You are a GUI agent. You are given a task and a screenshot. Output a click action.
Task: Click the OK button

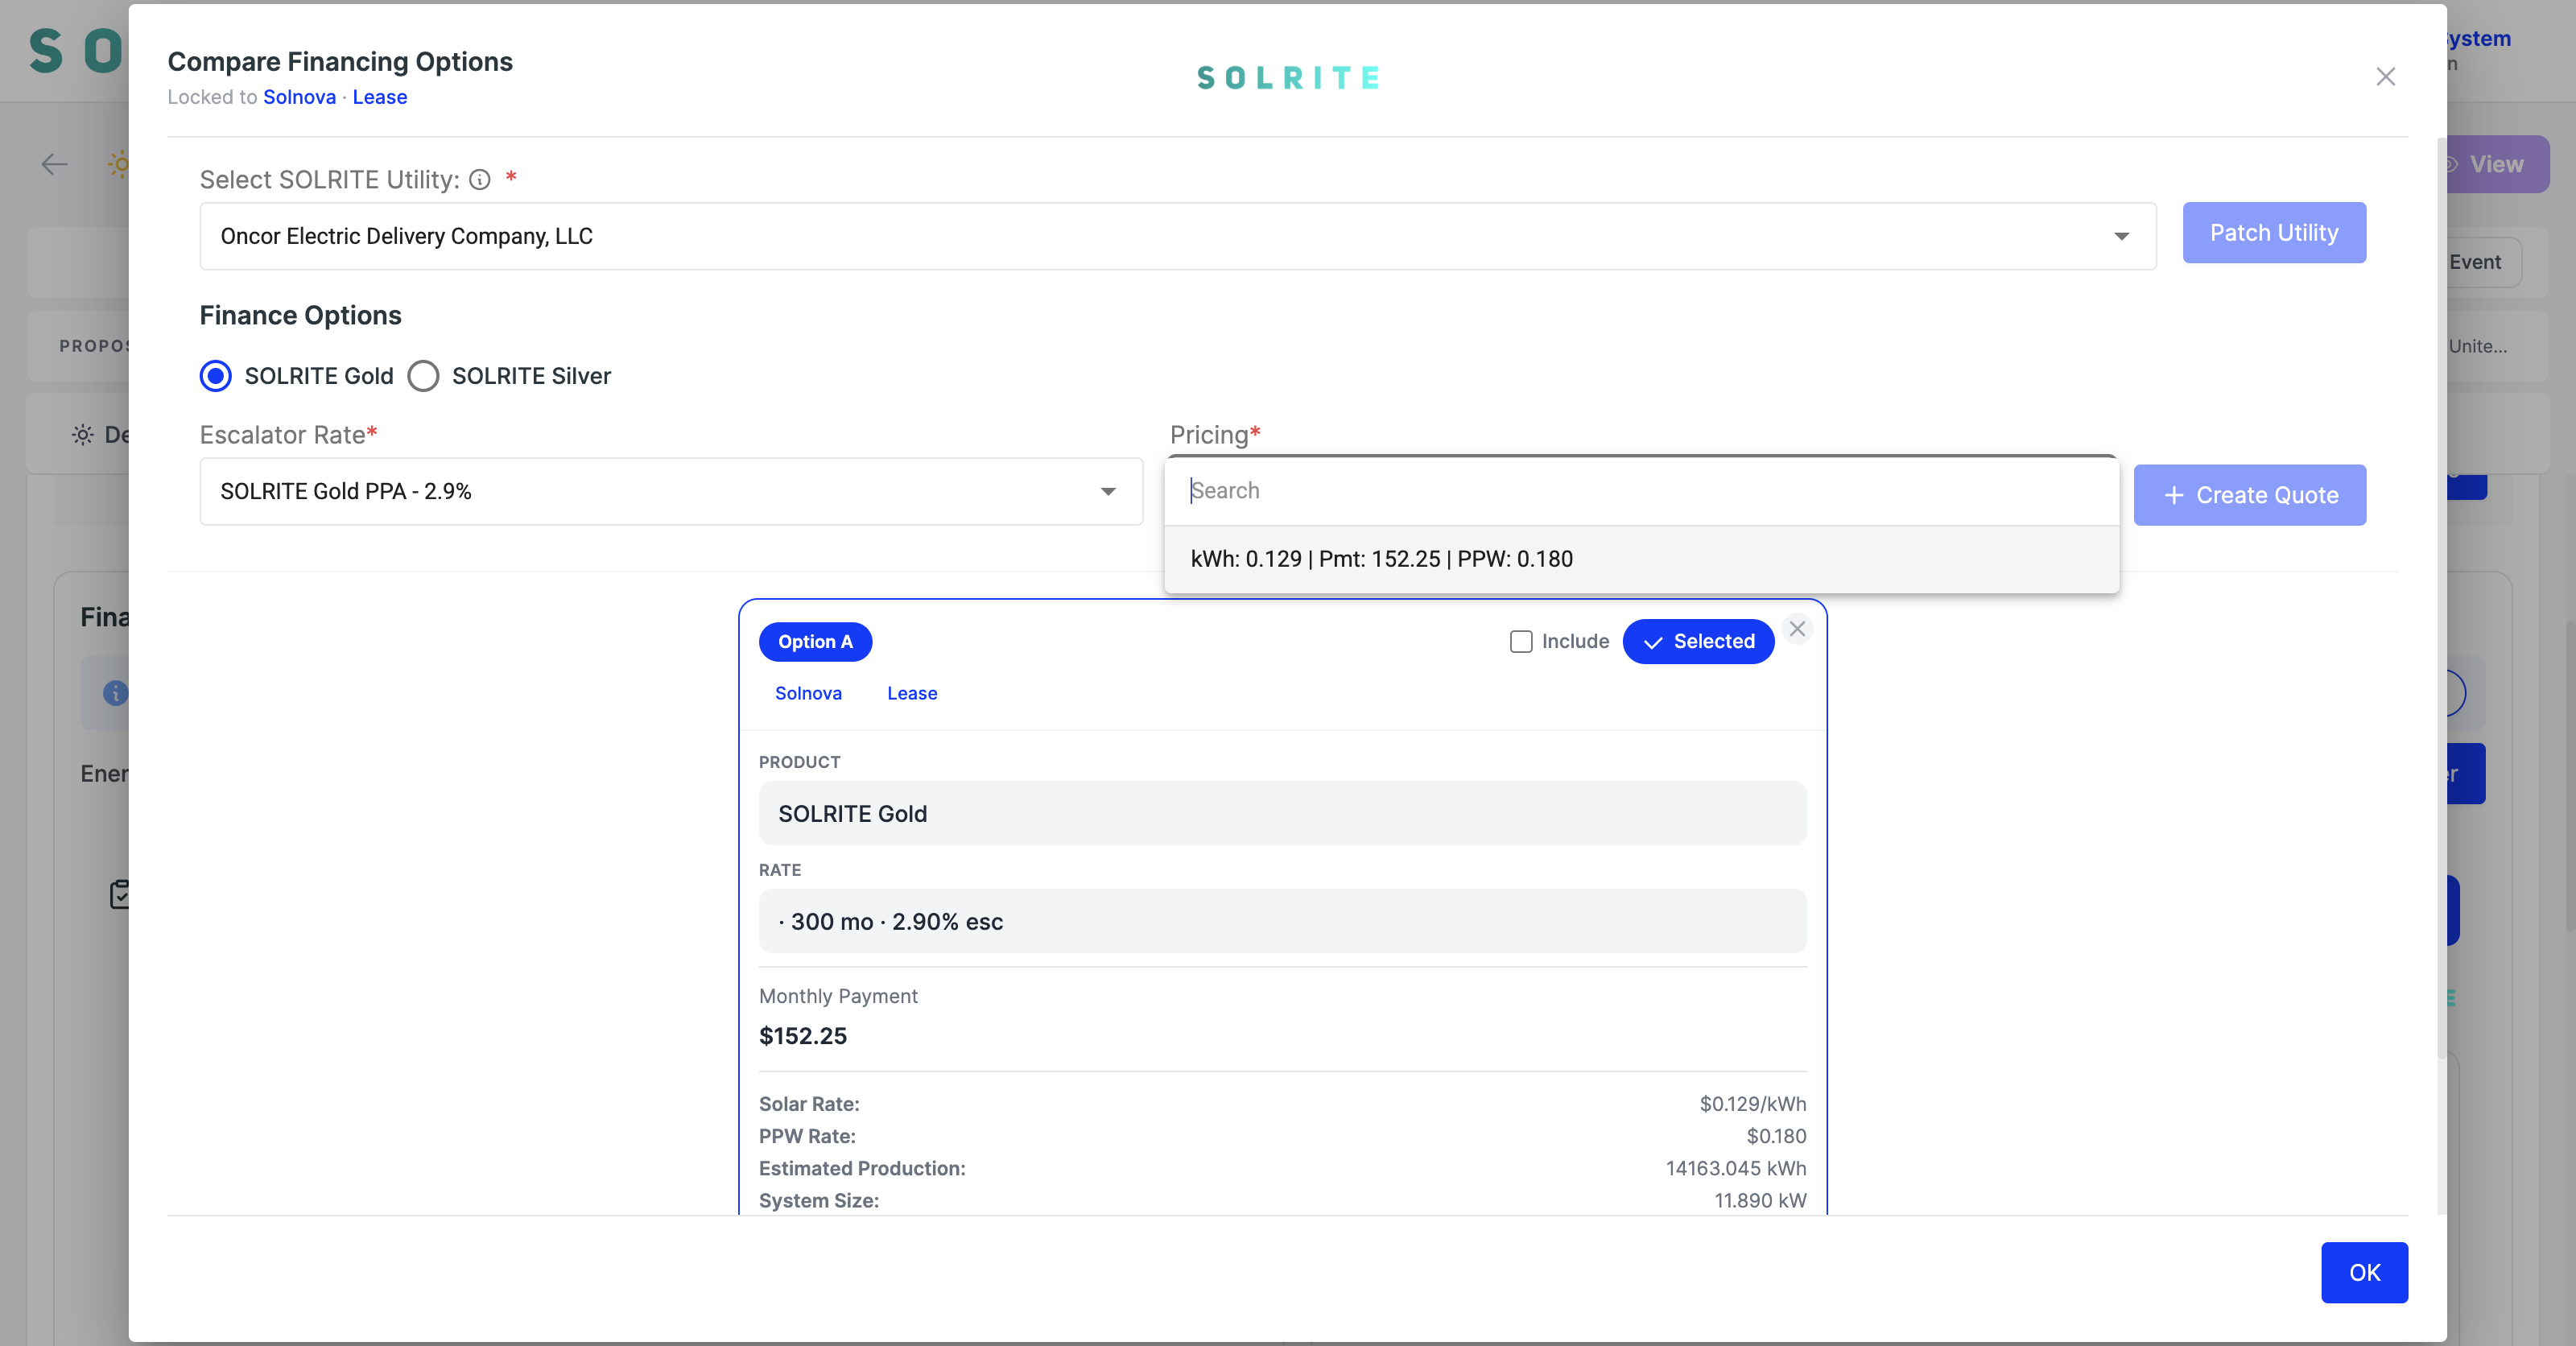click(x=2364, y=1272)
